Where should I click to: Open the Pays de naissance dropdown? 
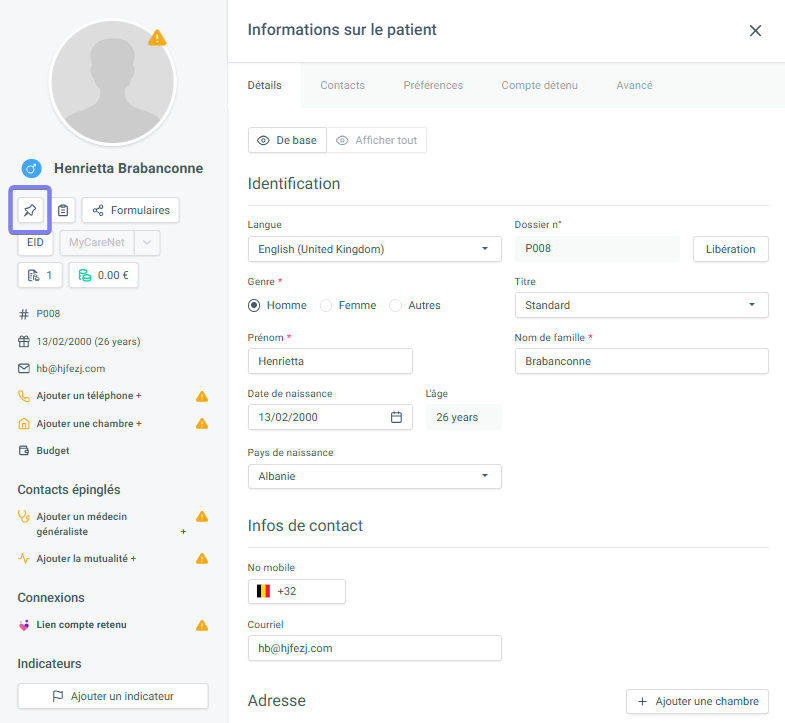point(374,477)
